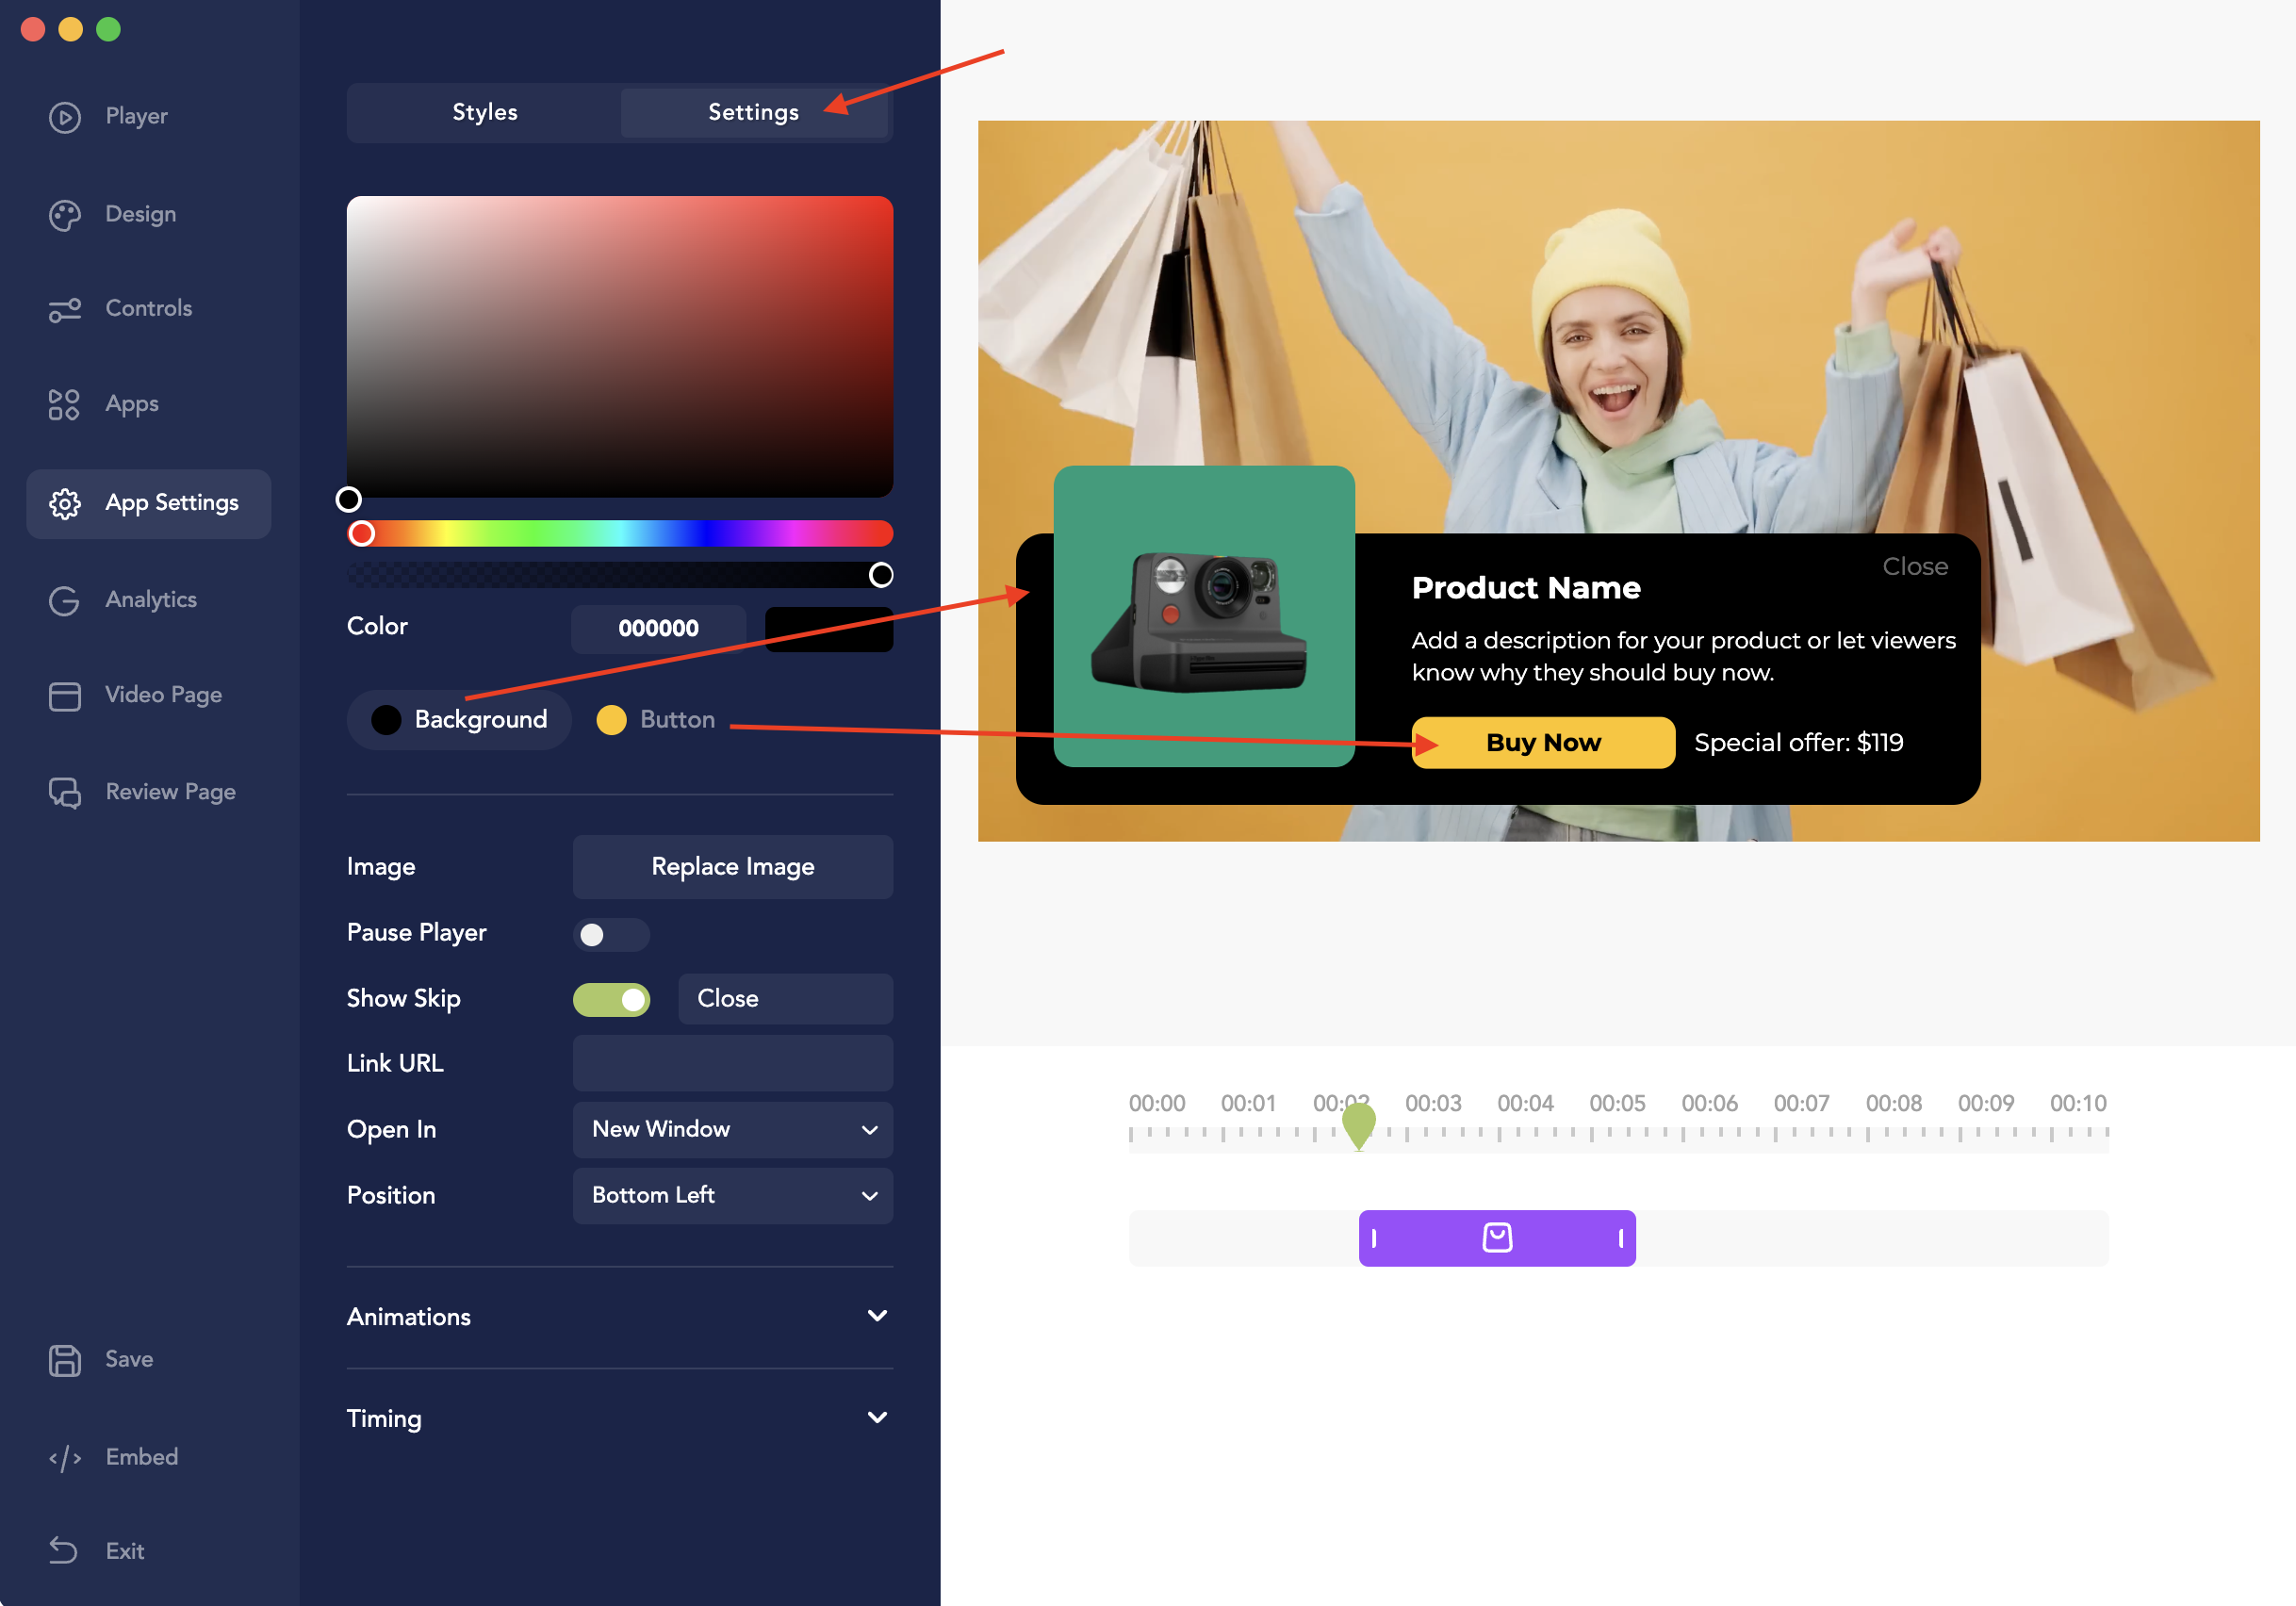The image size is (2296, 1606).
Task: Open the Design palette icon
Action: click(x=65, y=215)
